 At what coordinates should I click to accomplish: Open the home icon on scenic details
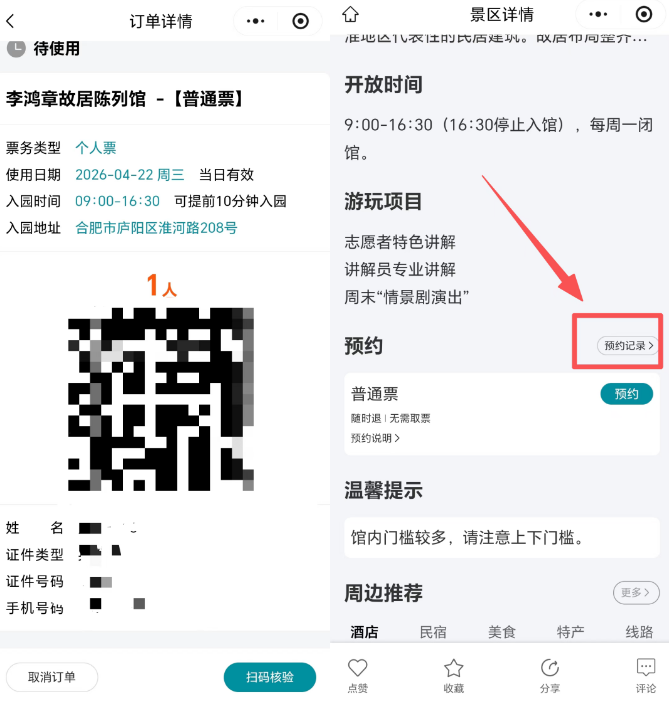click(350, 14)
